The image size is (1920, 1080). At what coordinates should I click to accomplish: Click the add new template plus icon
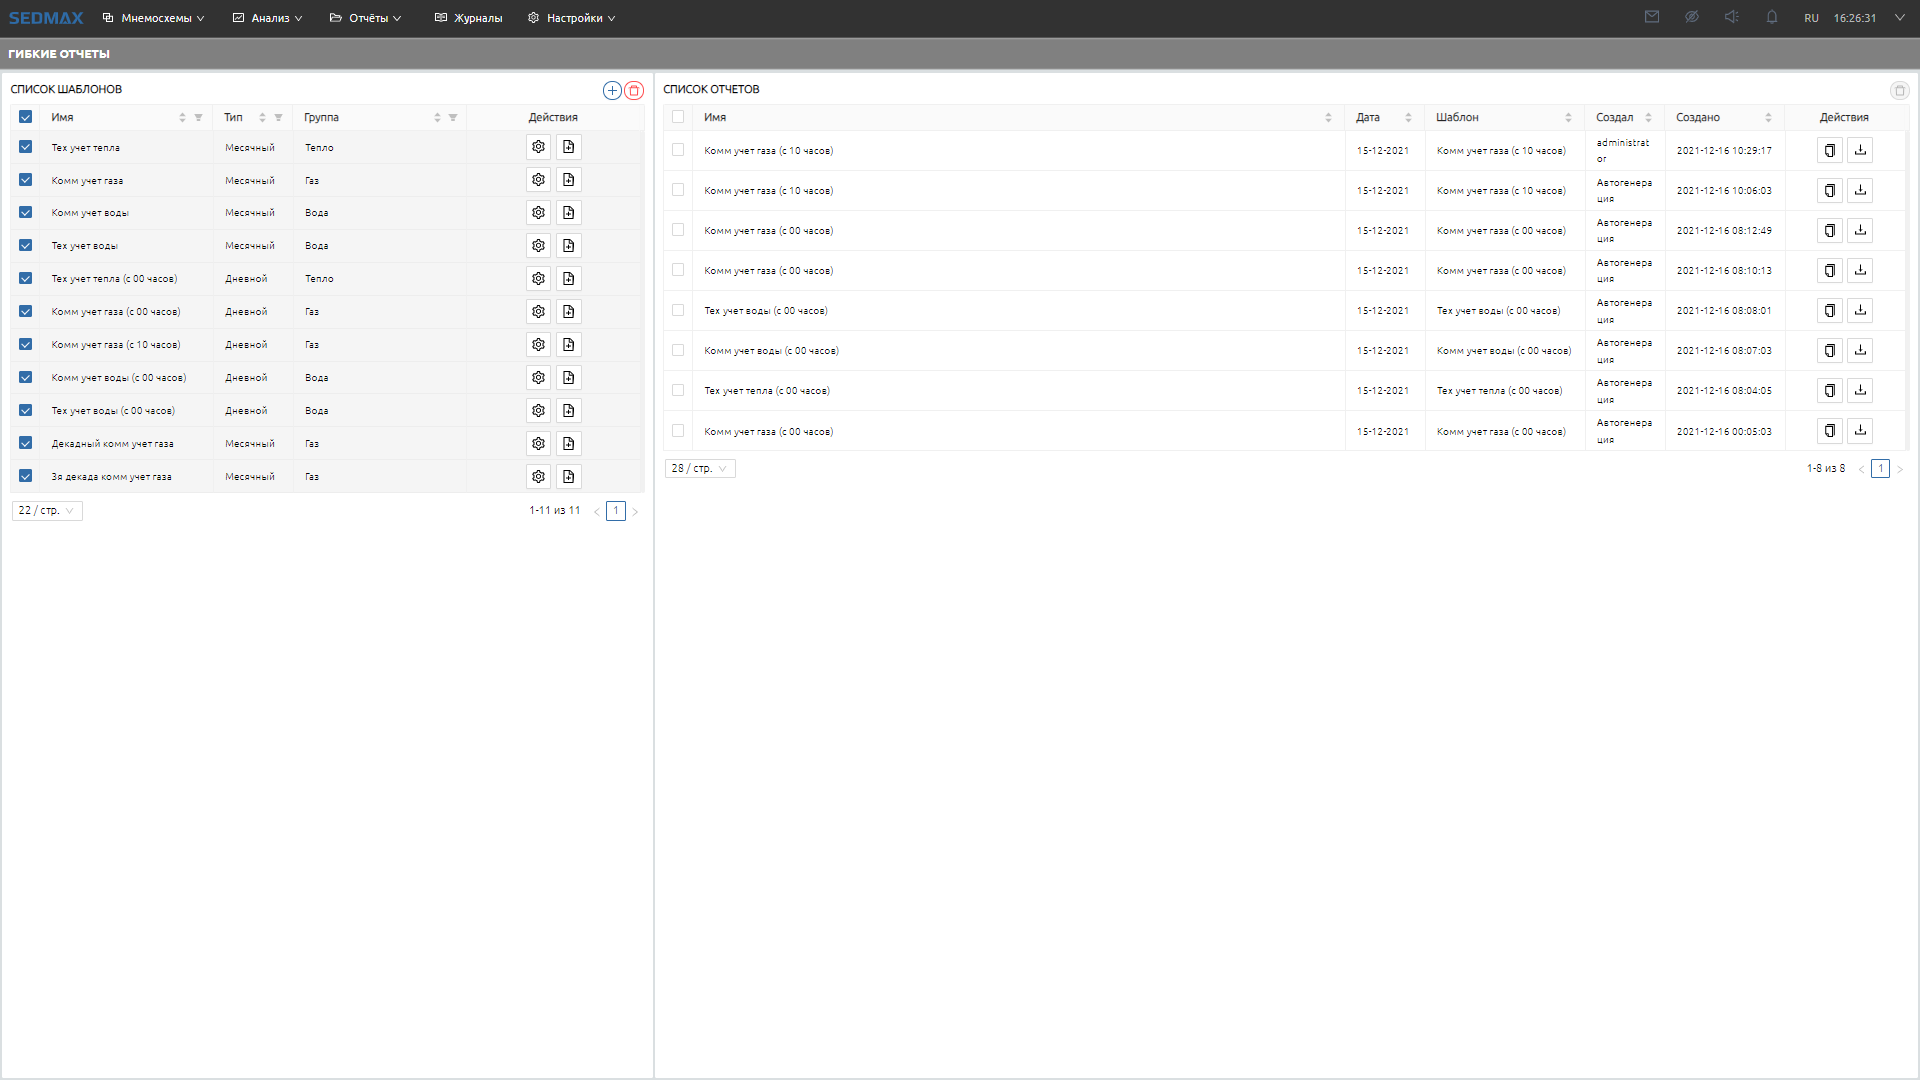[612, 90]
